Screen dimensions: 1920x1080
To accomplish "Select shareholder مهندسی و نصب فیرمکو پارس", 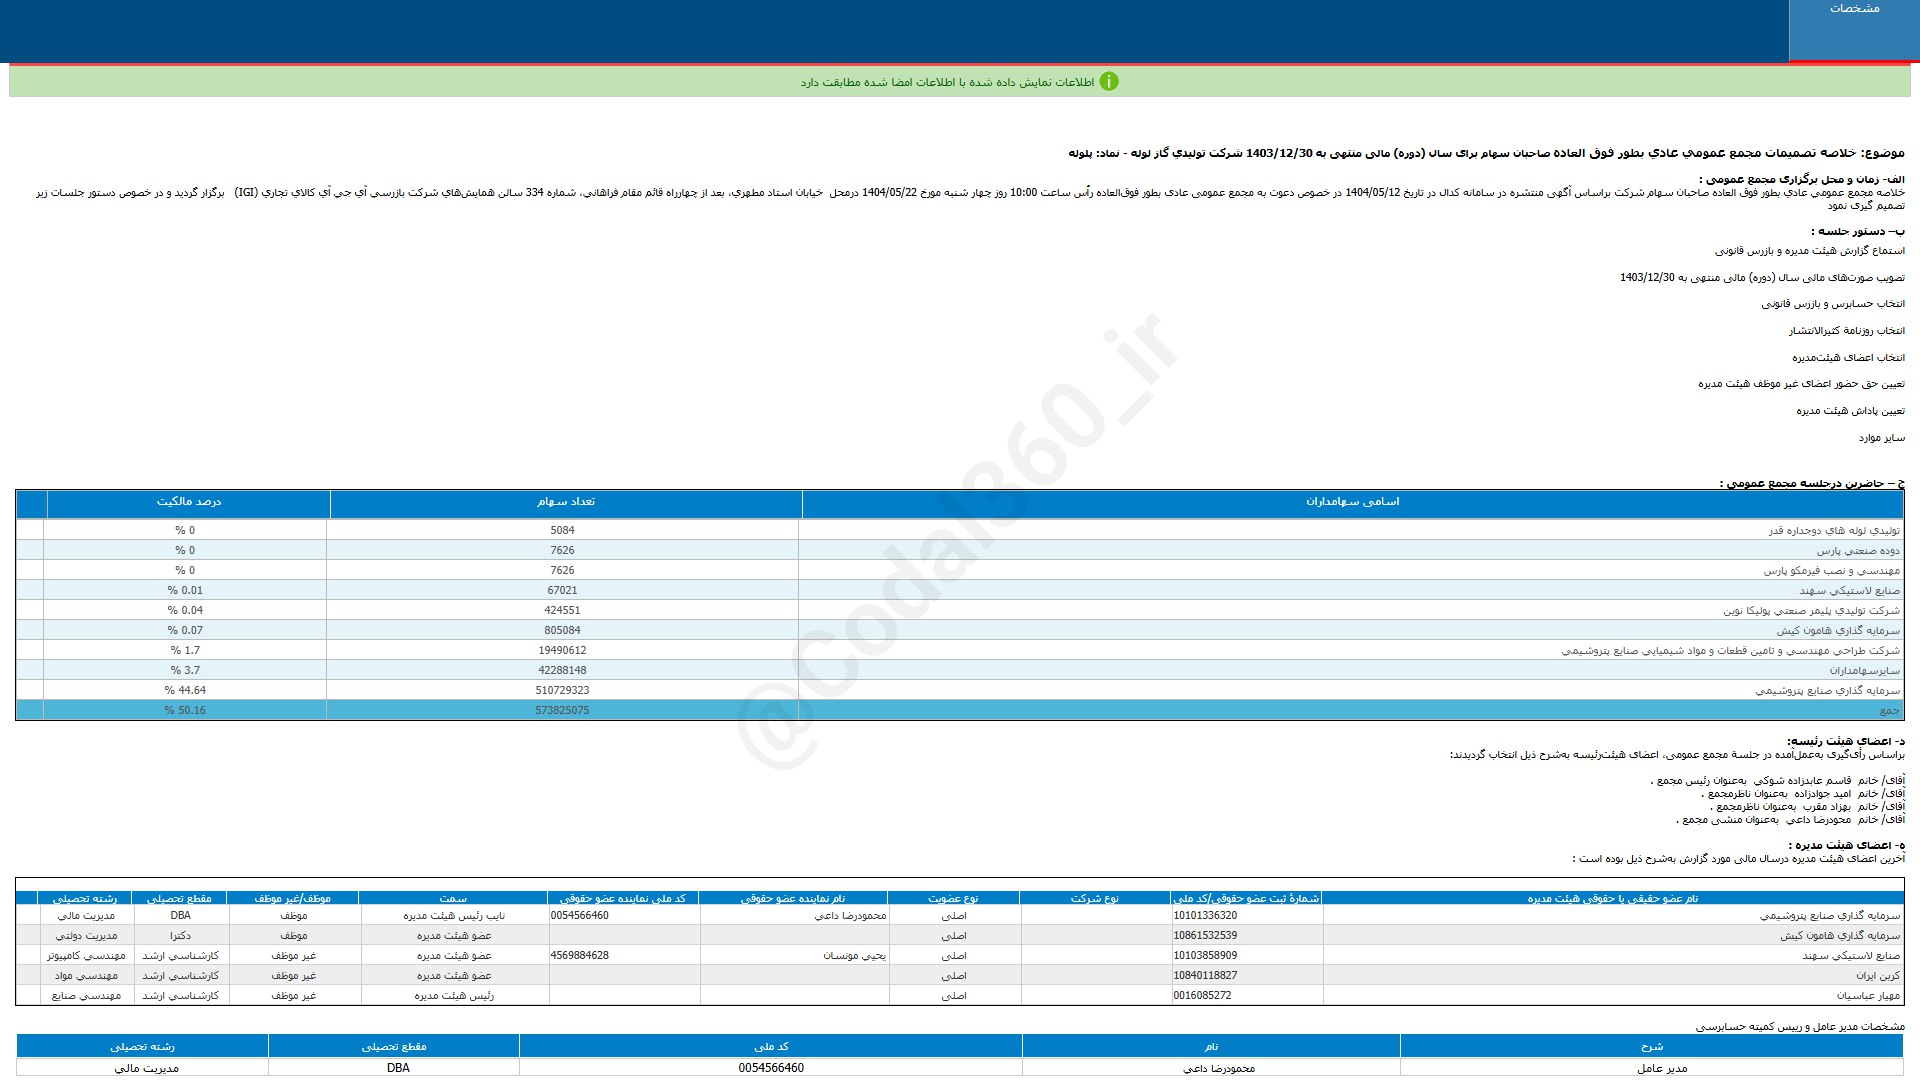I will (x=1831, y=571).
